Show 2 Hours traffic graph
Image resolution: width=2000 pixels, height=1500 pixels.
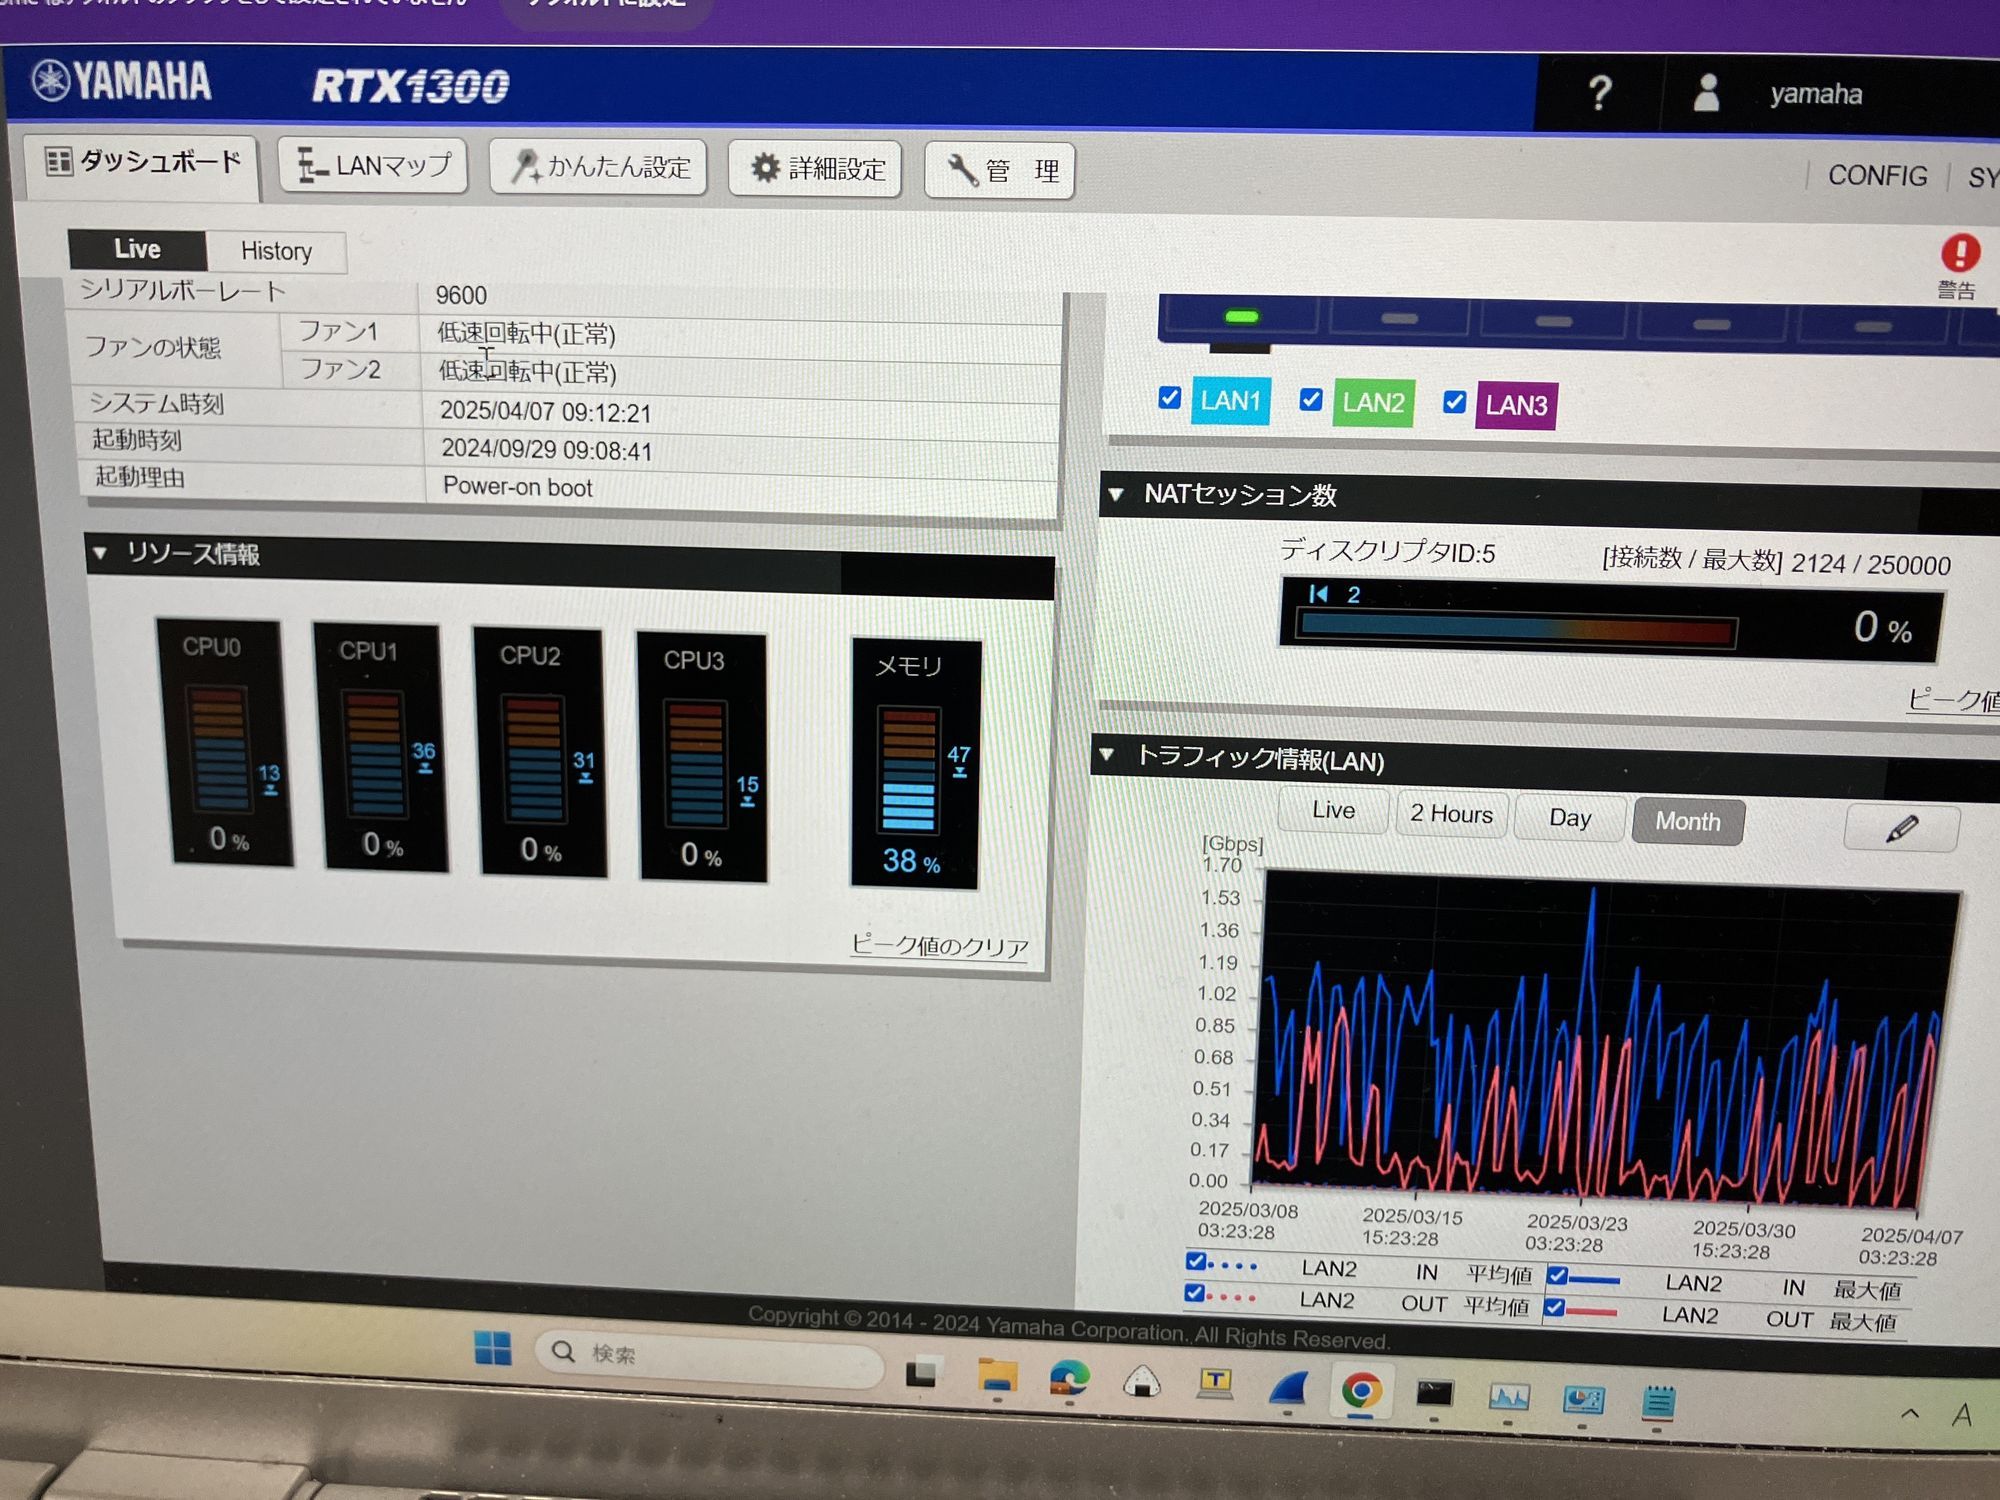tap(1451, 814)
